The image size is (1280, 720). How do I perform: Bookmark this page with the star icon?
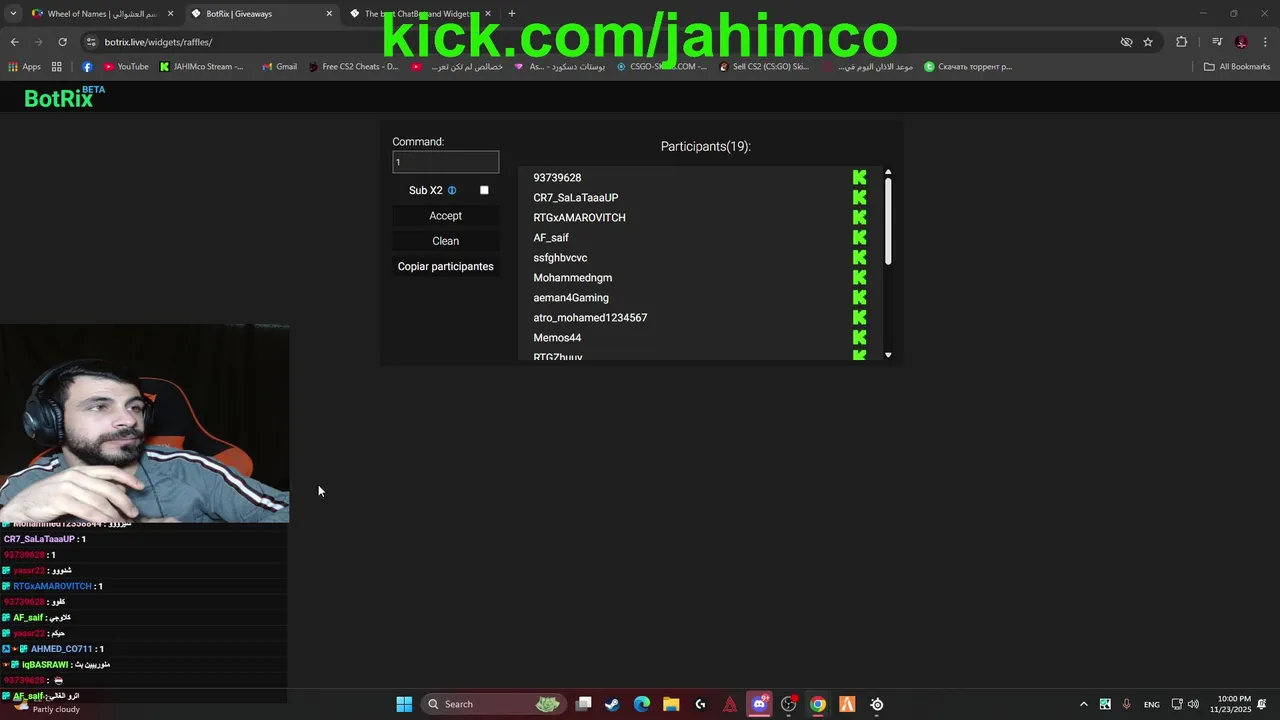(1148, 42)
